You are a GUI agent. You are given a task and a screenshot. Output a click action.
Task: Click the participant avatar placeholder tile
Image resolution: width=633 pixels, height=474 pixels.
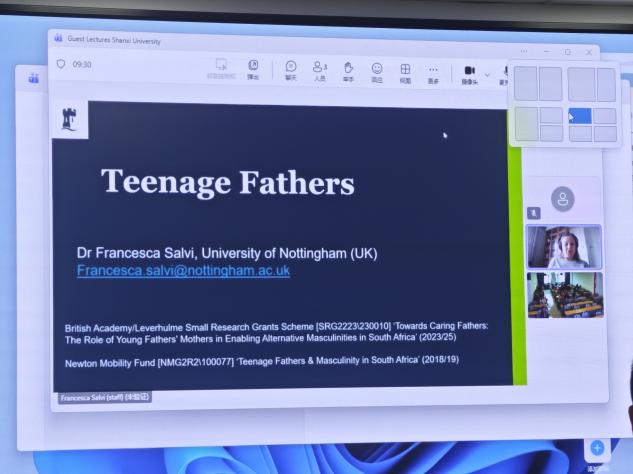tap(564, 198)
